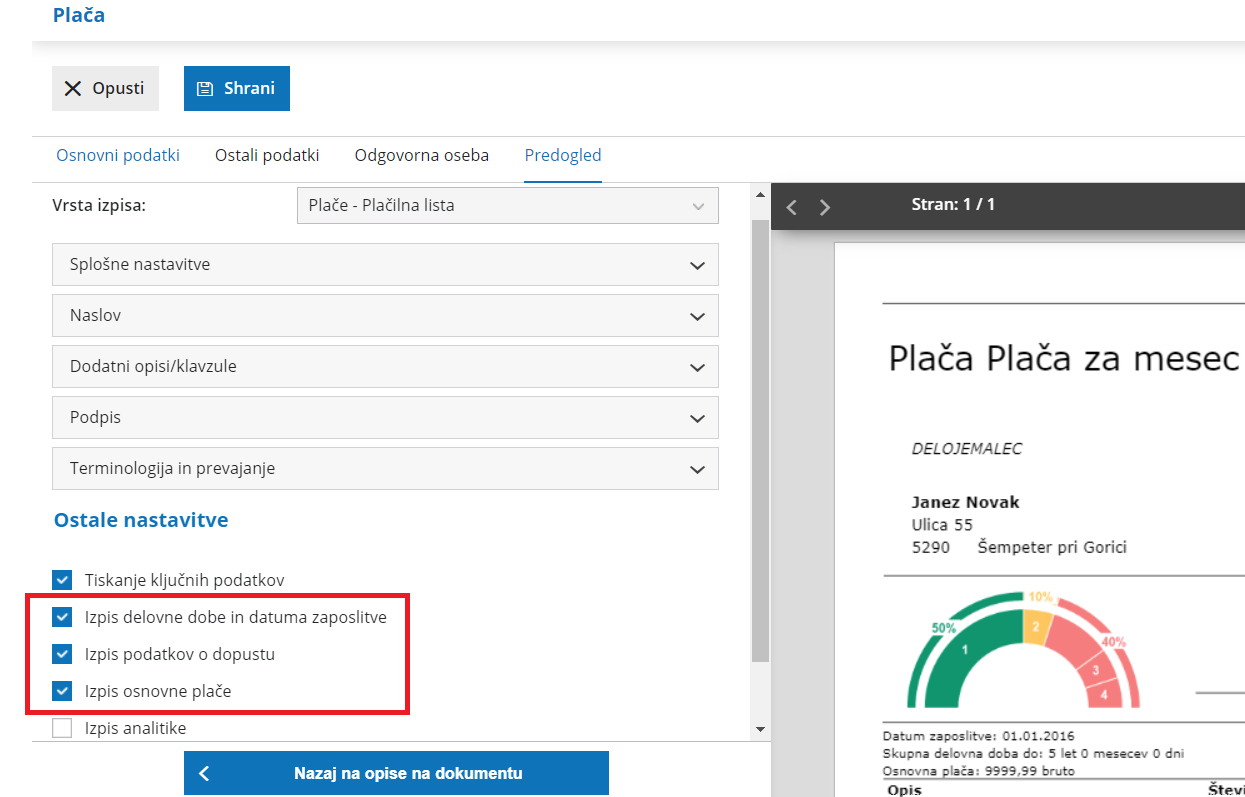The height and width of the screenshot is (797, 1245).
Task: Click segment 4 of the payslip chart
Action: tap(1104, 694)
